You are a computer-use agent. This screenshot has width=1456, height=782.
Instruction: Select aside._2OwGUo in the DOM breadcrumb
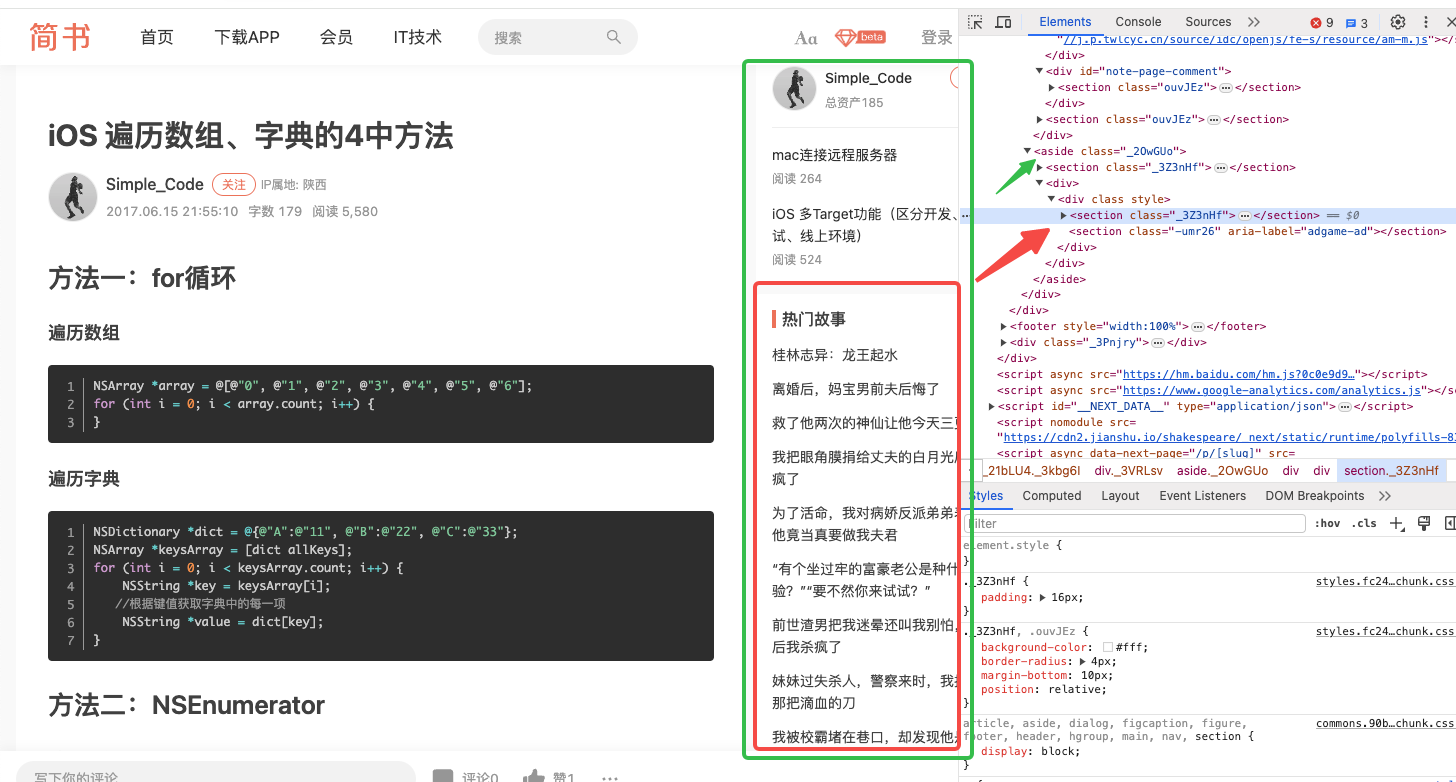point(1222,471)
